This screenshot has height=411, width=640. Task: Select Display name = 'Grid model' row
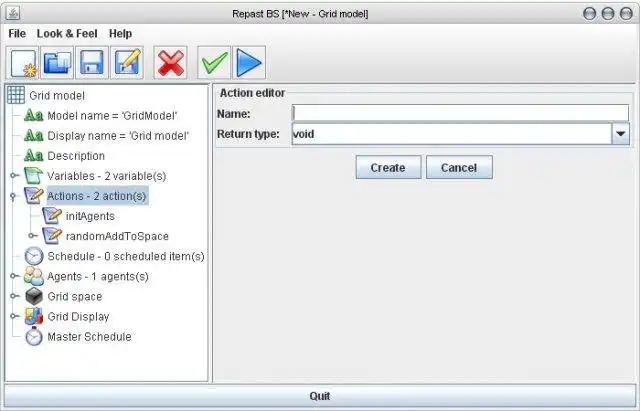tap(118, 136)
